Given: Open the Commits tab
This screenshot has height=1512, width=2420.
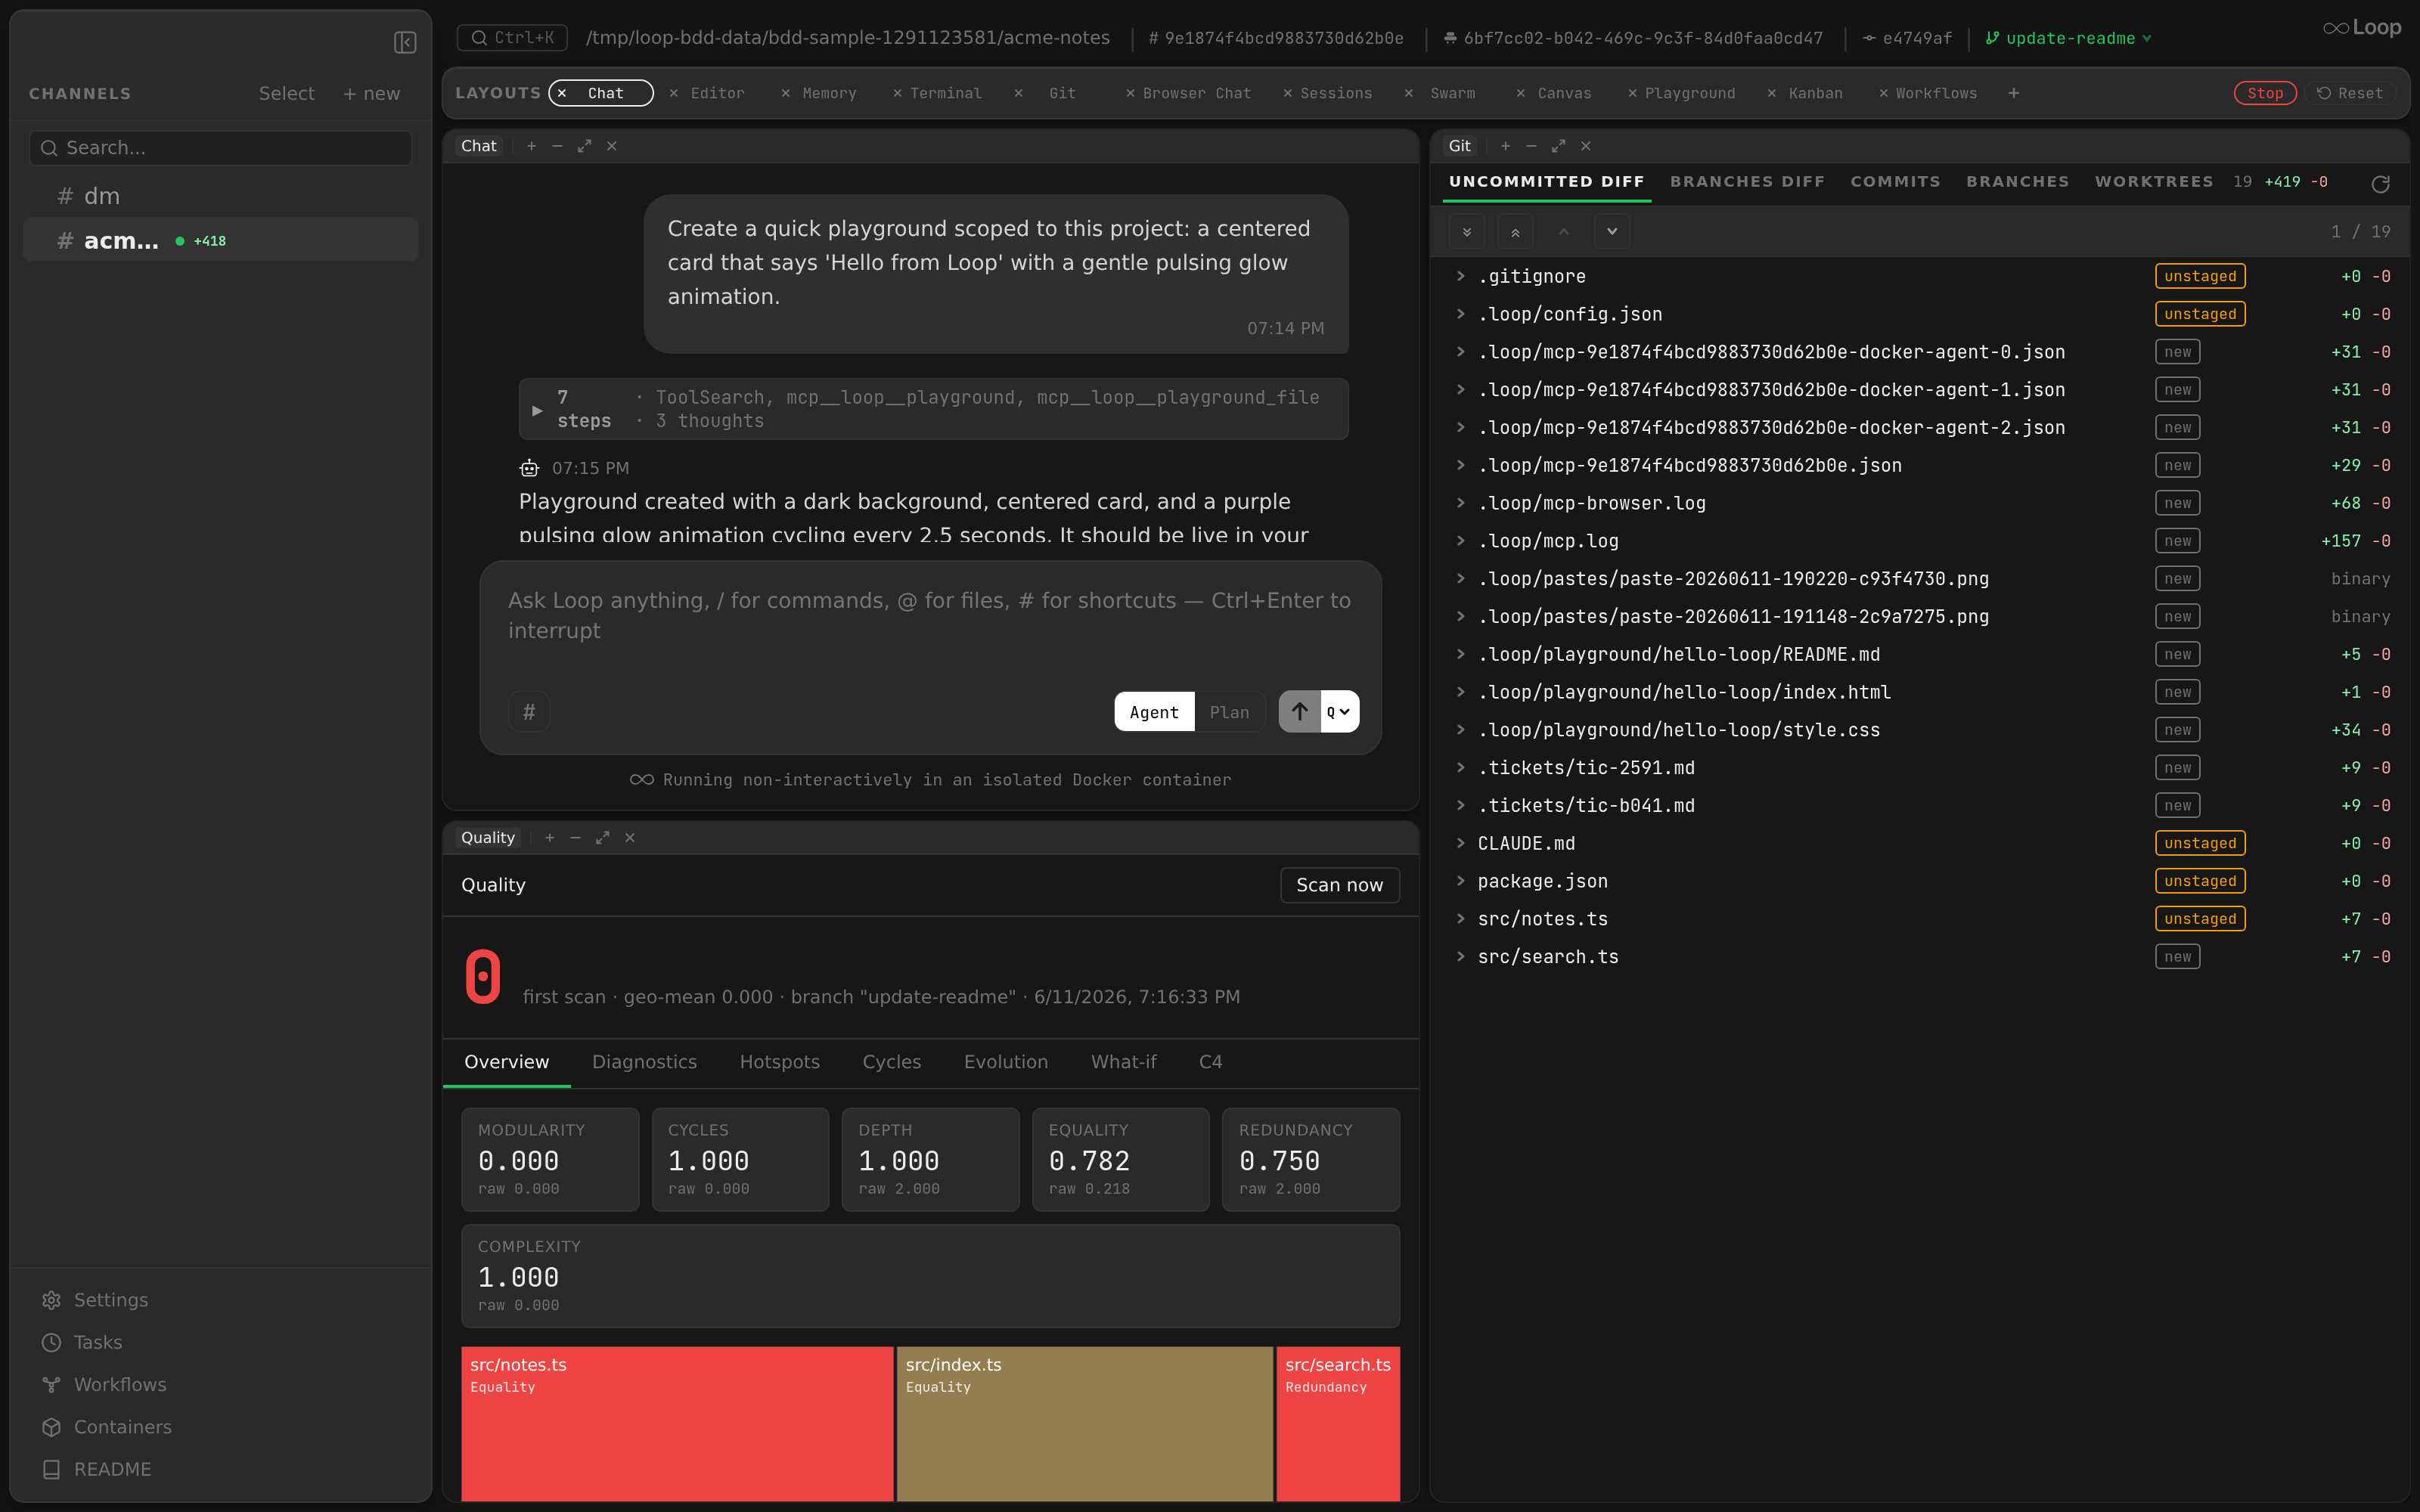Looking at the screenshot, I should tap(1895, 182).
